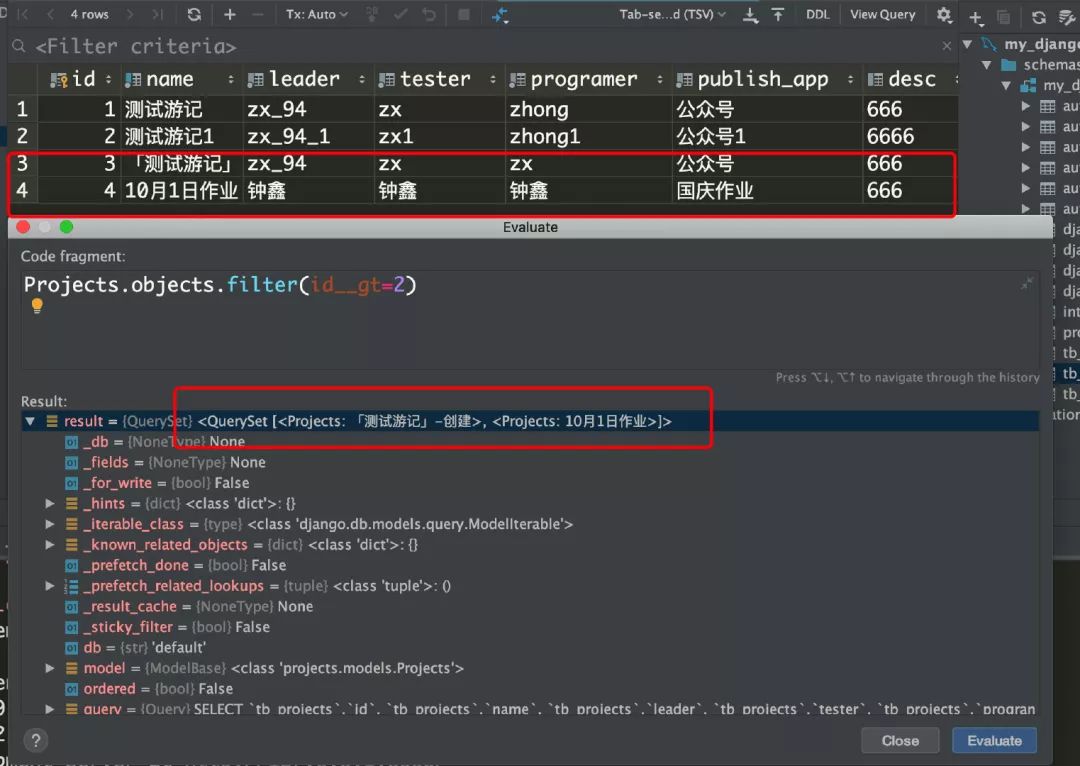Reload the table data with refresh icon
The width and height of the screenshot is (1080, 766).
point(194,14)
